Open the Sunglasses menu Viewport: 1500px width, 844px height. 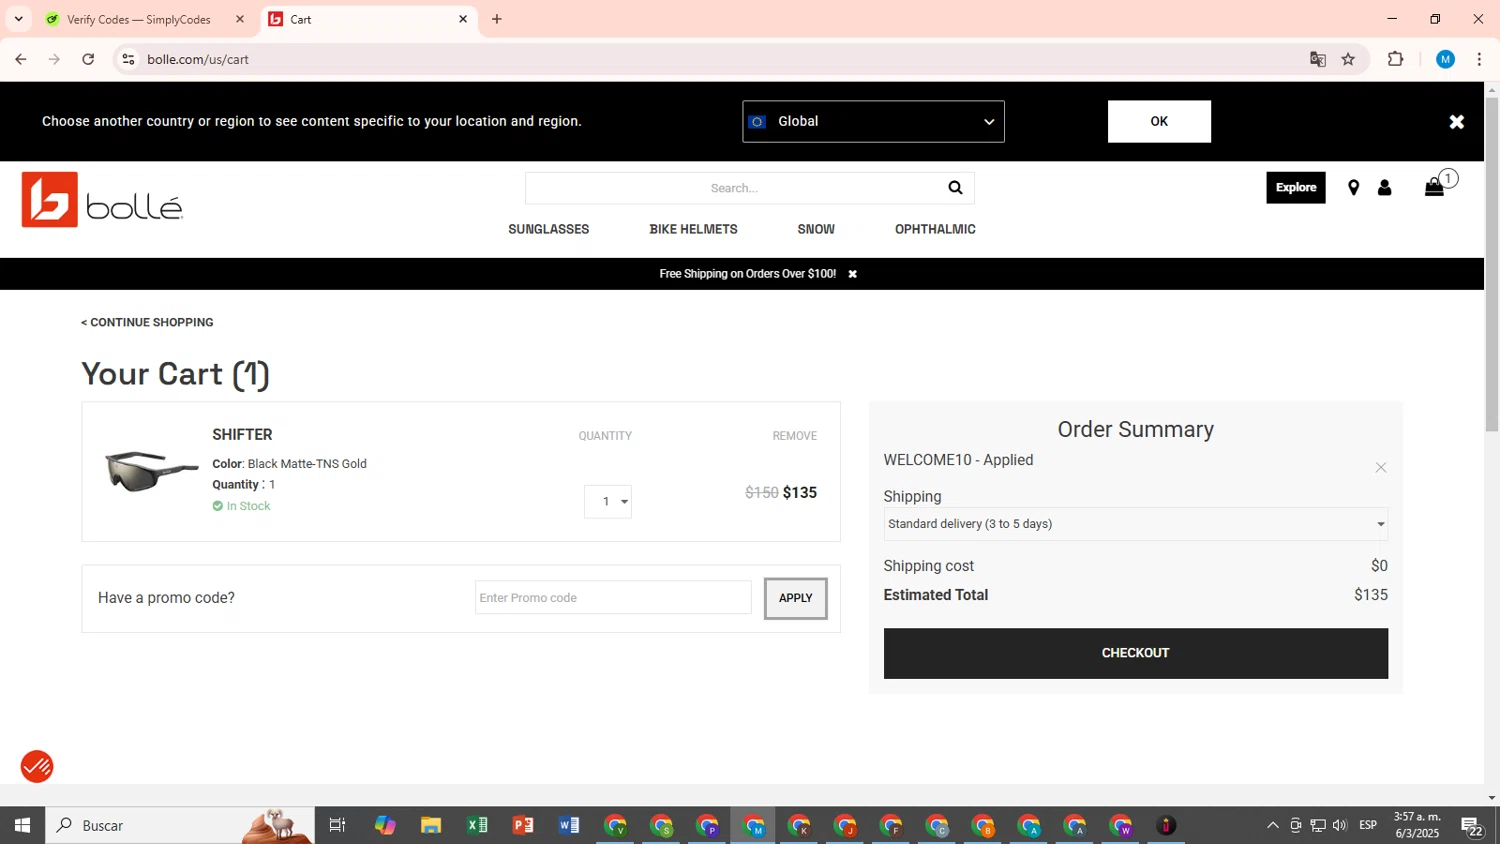[548, 229]
